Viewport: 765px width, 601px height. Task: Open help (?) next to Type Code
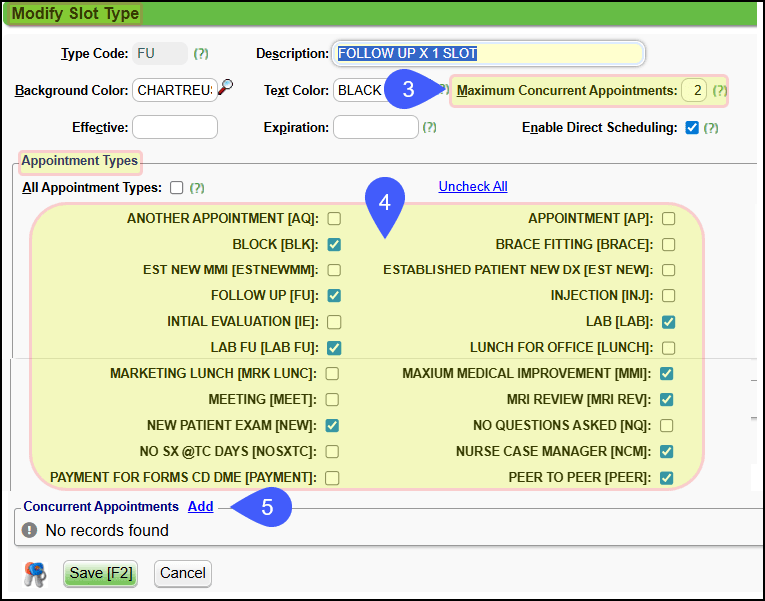click(201, 54)
